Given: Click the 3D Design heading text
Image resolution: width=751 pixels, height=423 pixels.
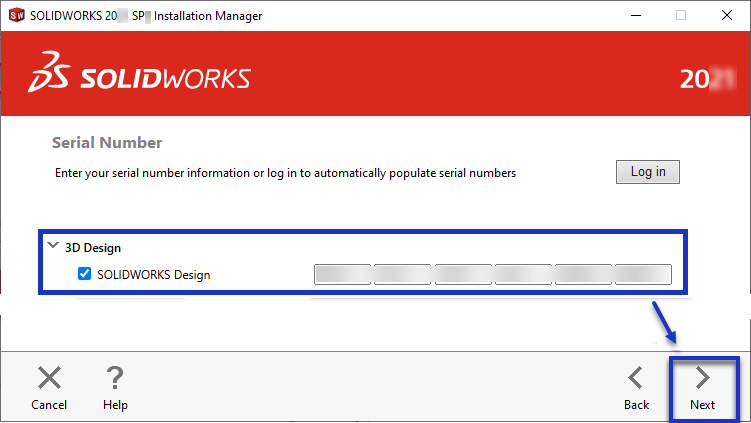Looking at the screenshot, I should (93, 248).
